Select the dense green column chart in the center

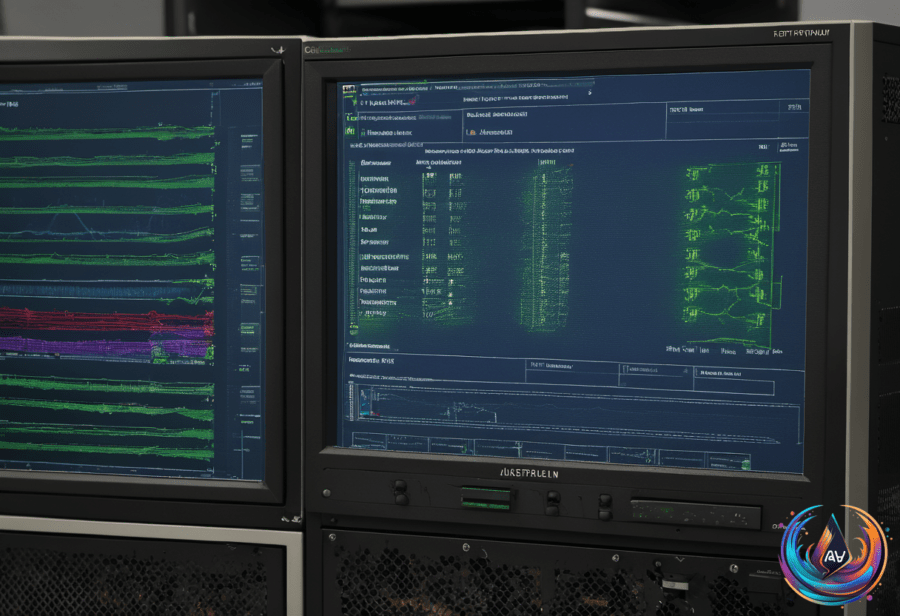pos(545,247)
